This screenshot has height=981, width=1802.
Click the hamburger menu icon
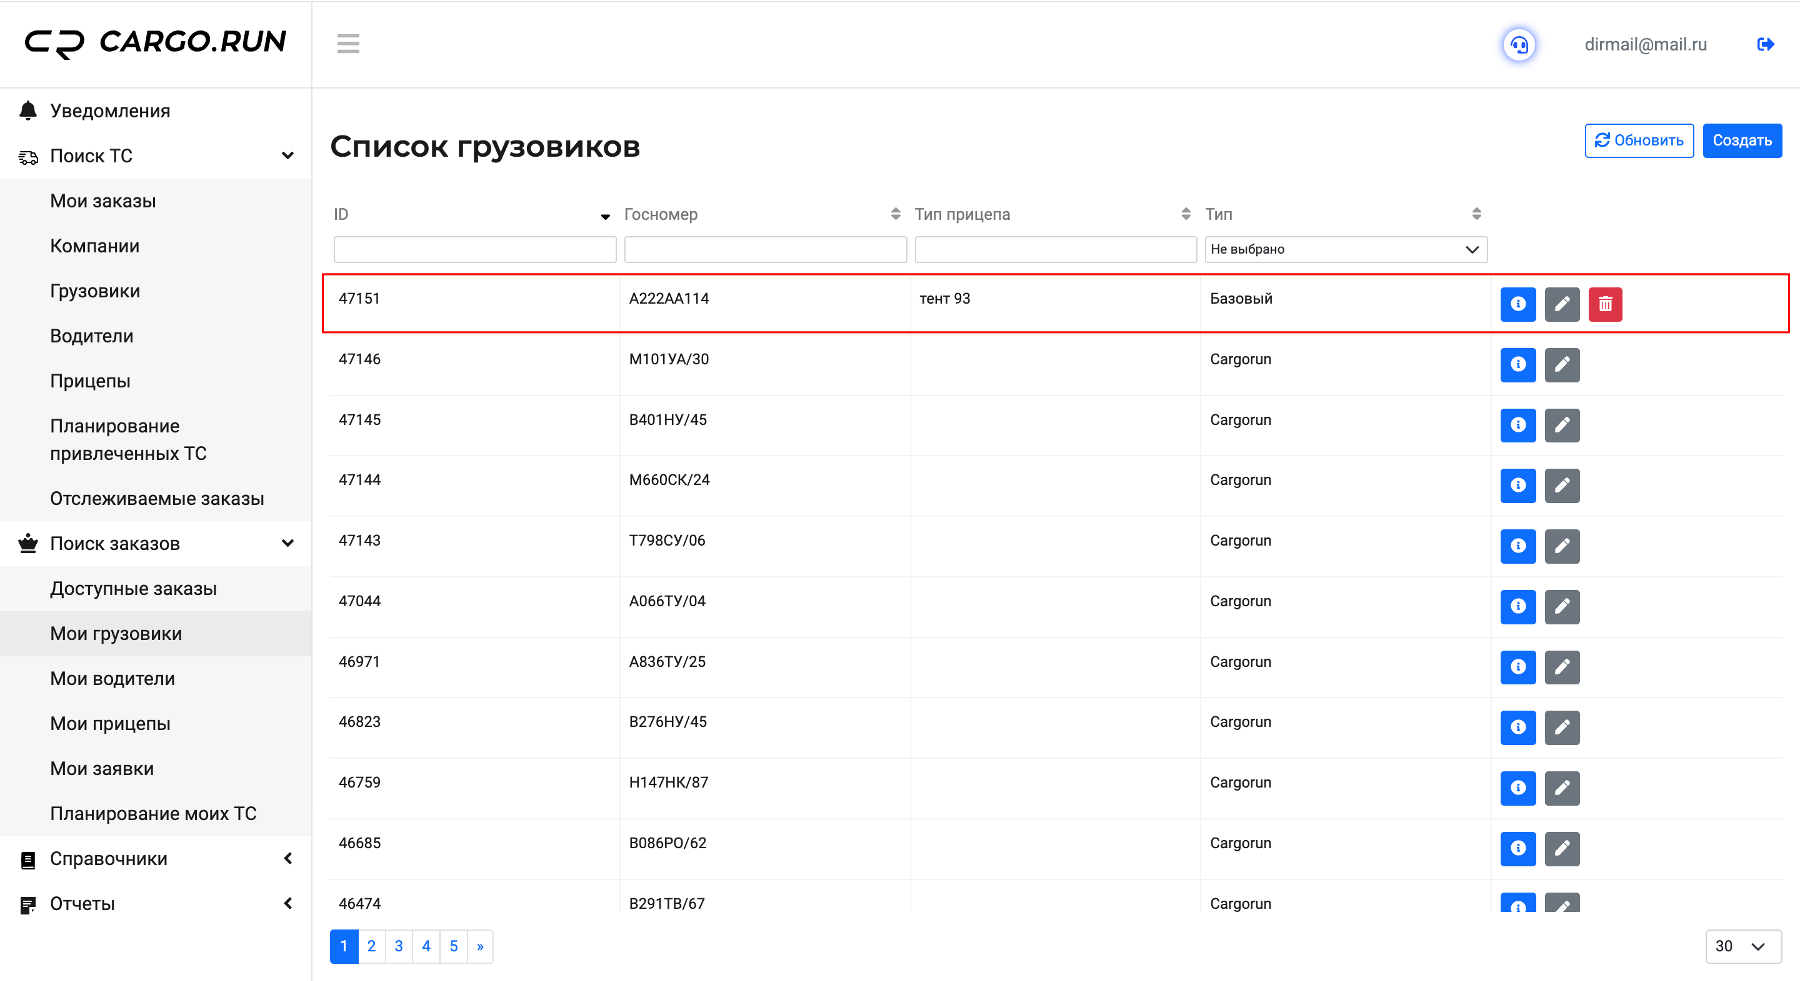(x=348, y=44)
